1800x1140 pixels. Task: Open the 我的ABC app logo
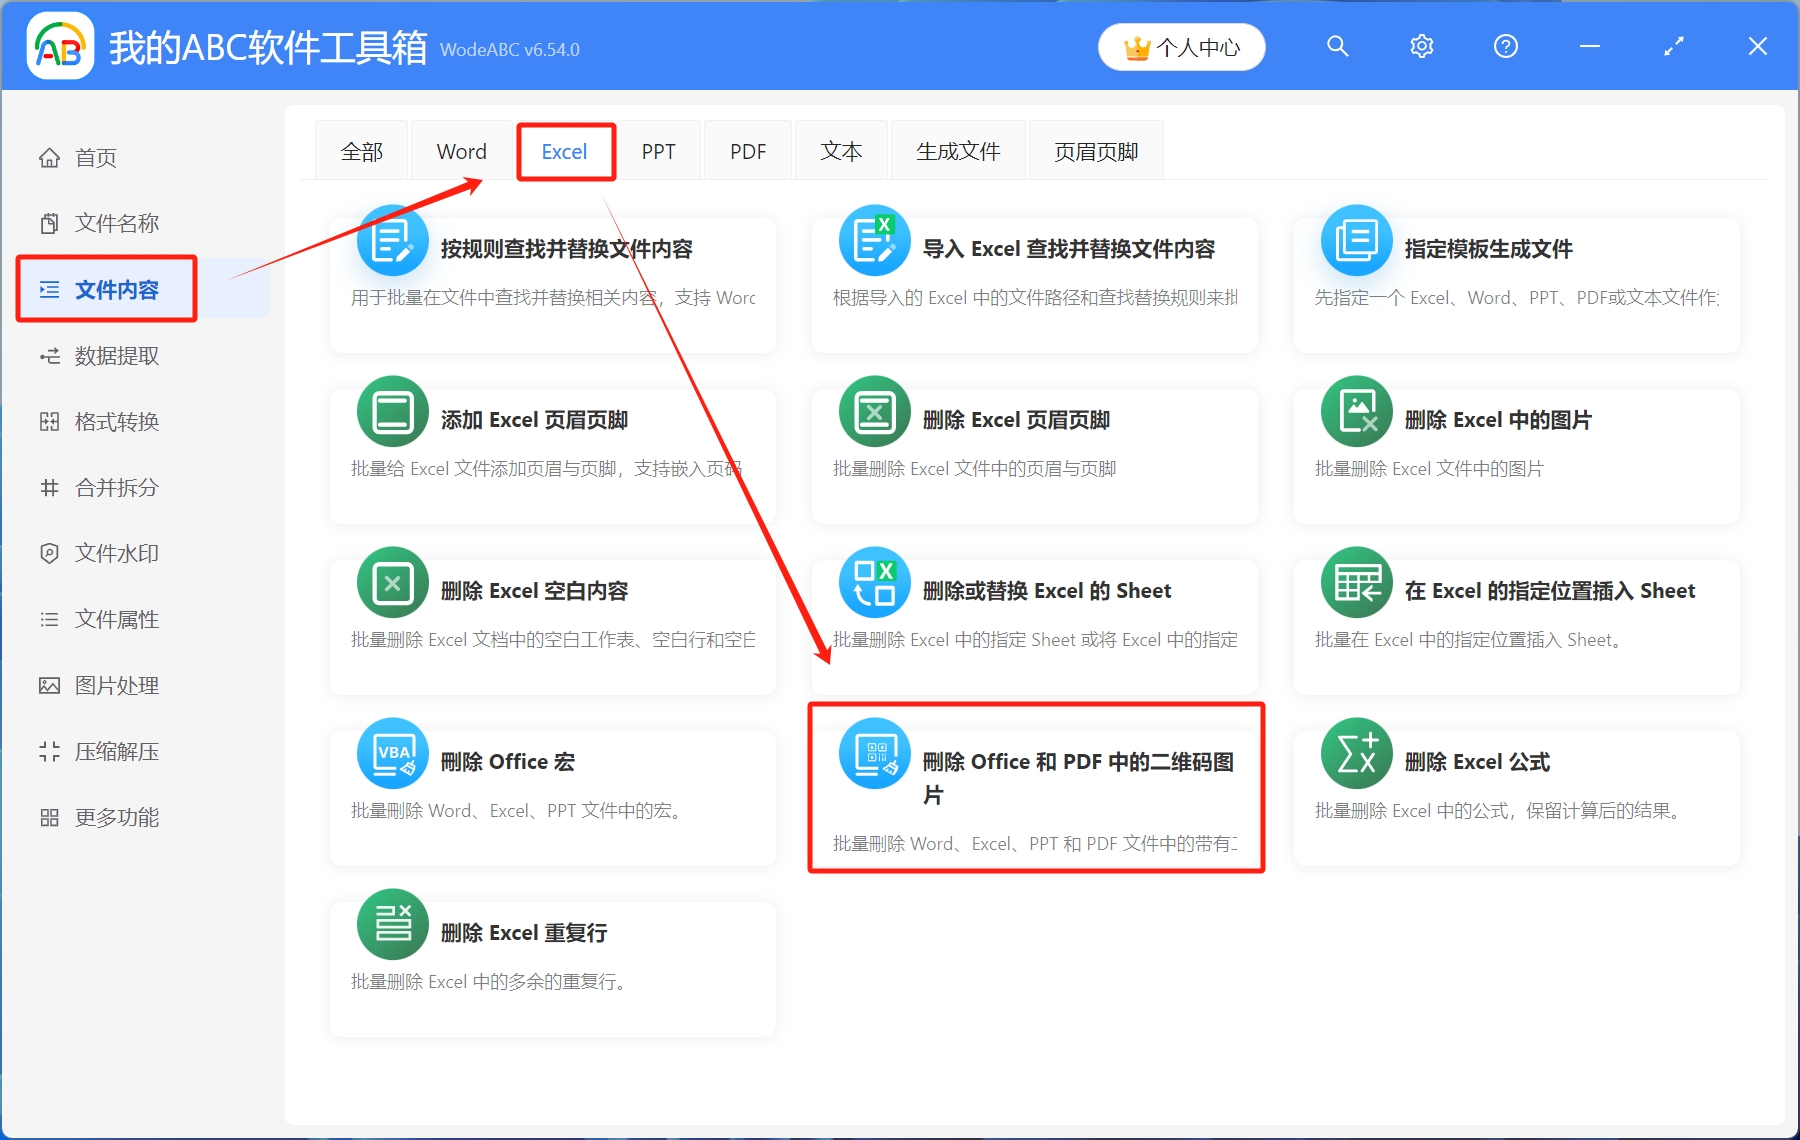60,45
